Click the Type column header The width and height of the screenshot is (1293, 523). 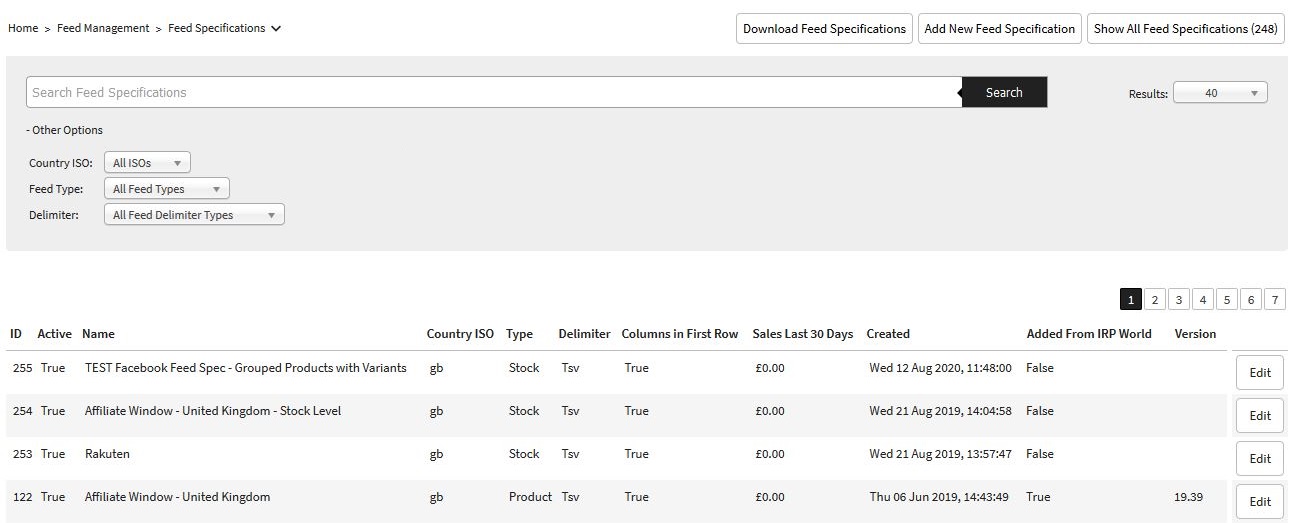tap(519, 334)
